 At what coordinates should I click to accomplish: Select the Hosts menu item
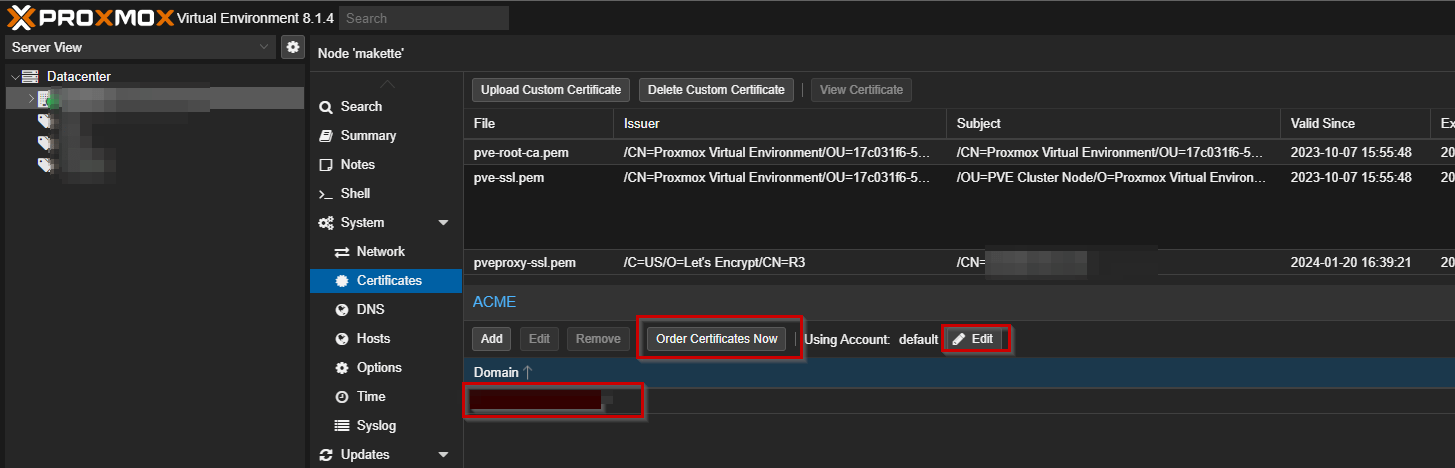386,338
